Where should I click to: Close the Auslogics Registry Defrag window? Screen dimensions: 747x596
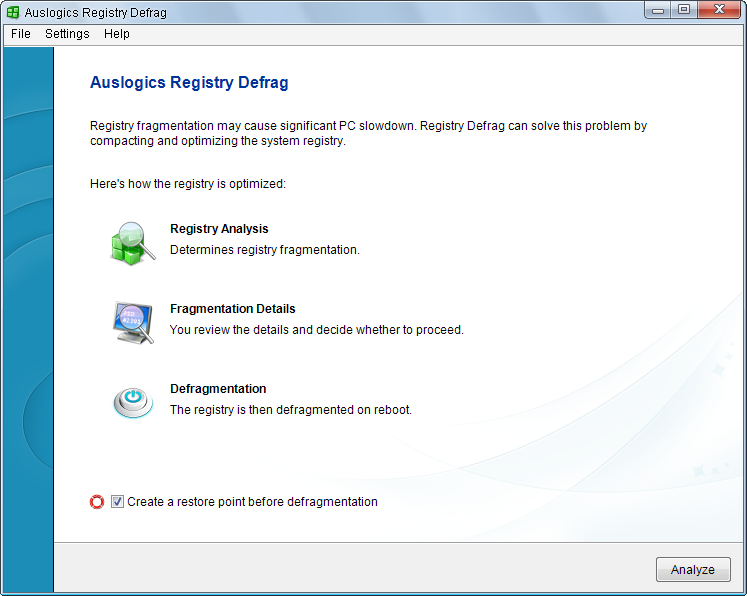click(720, 10)
